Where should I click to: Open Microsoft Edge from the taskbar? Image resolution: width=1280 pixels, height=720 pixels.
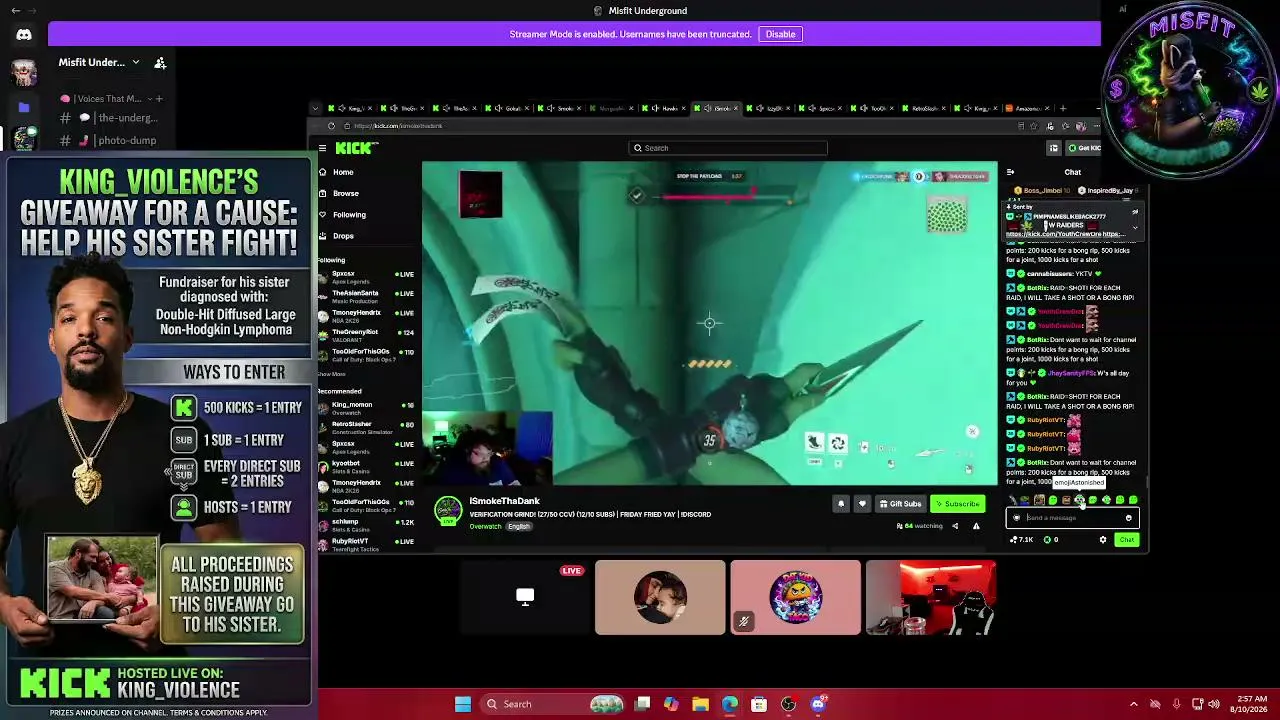[x=730, y=704]
